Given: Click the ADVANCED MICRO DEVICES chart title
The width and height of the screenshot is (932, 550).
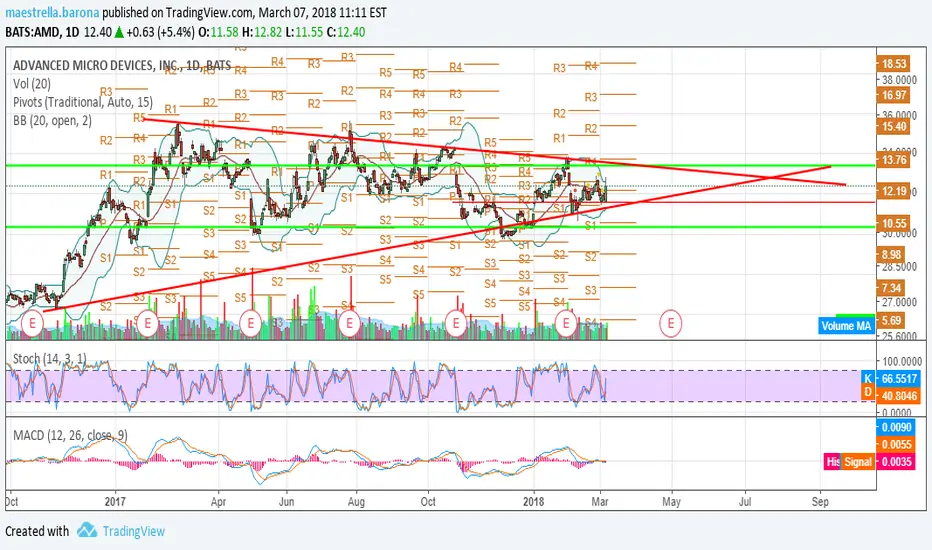Looking at the screenshot, I should [122, 65].
